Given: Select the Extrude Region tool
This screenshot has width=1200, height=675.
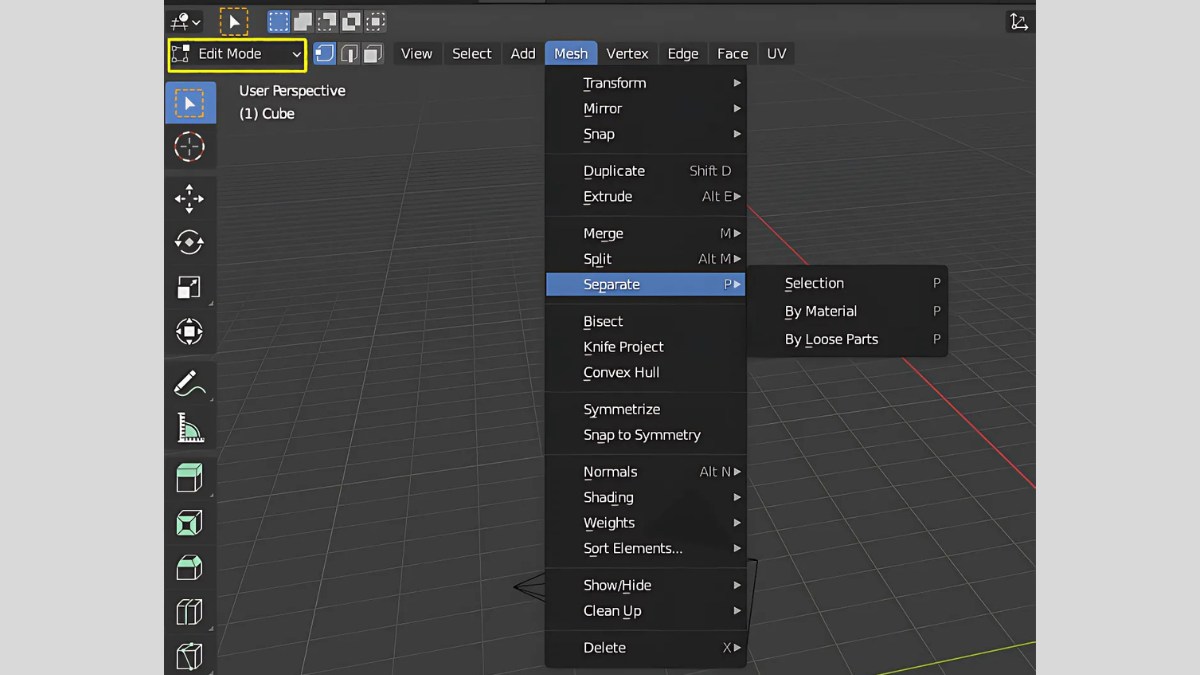Looking at the screenshot, I should tap(190, 479).
